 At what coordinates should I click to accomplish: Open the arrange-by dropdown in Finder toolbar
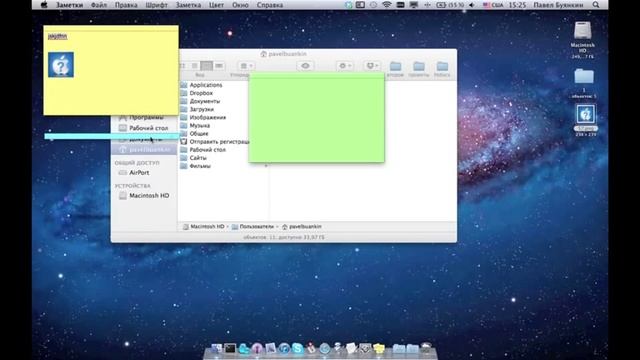pos(246,66)
